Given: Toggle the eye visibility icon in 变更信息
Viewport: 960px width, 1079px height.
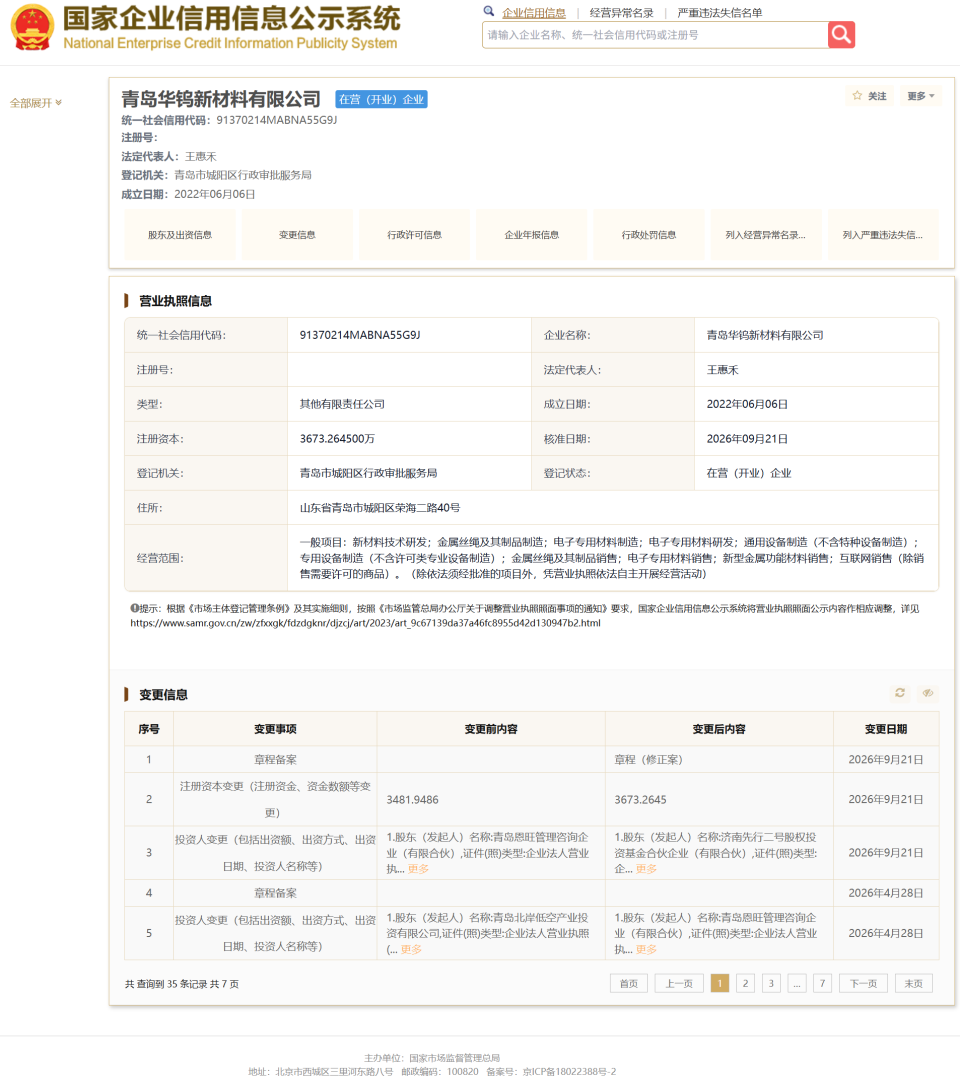Looking at the screenshot, I should point(928,693).
